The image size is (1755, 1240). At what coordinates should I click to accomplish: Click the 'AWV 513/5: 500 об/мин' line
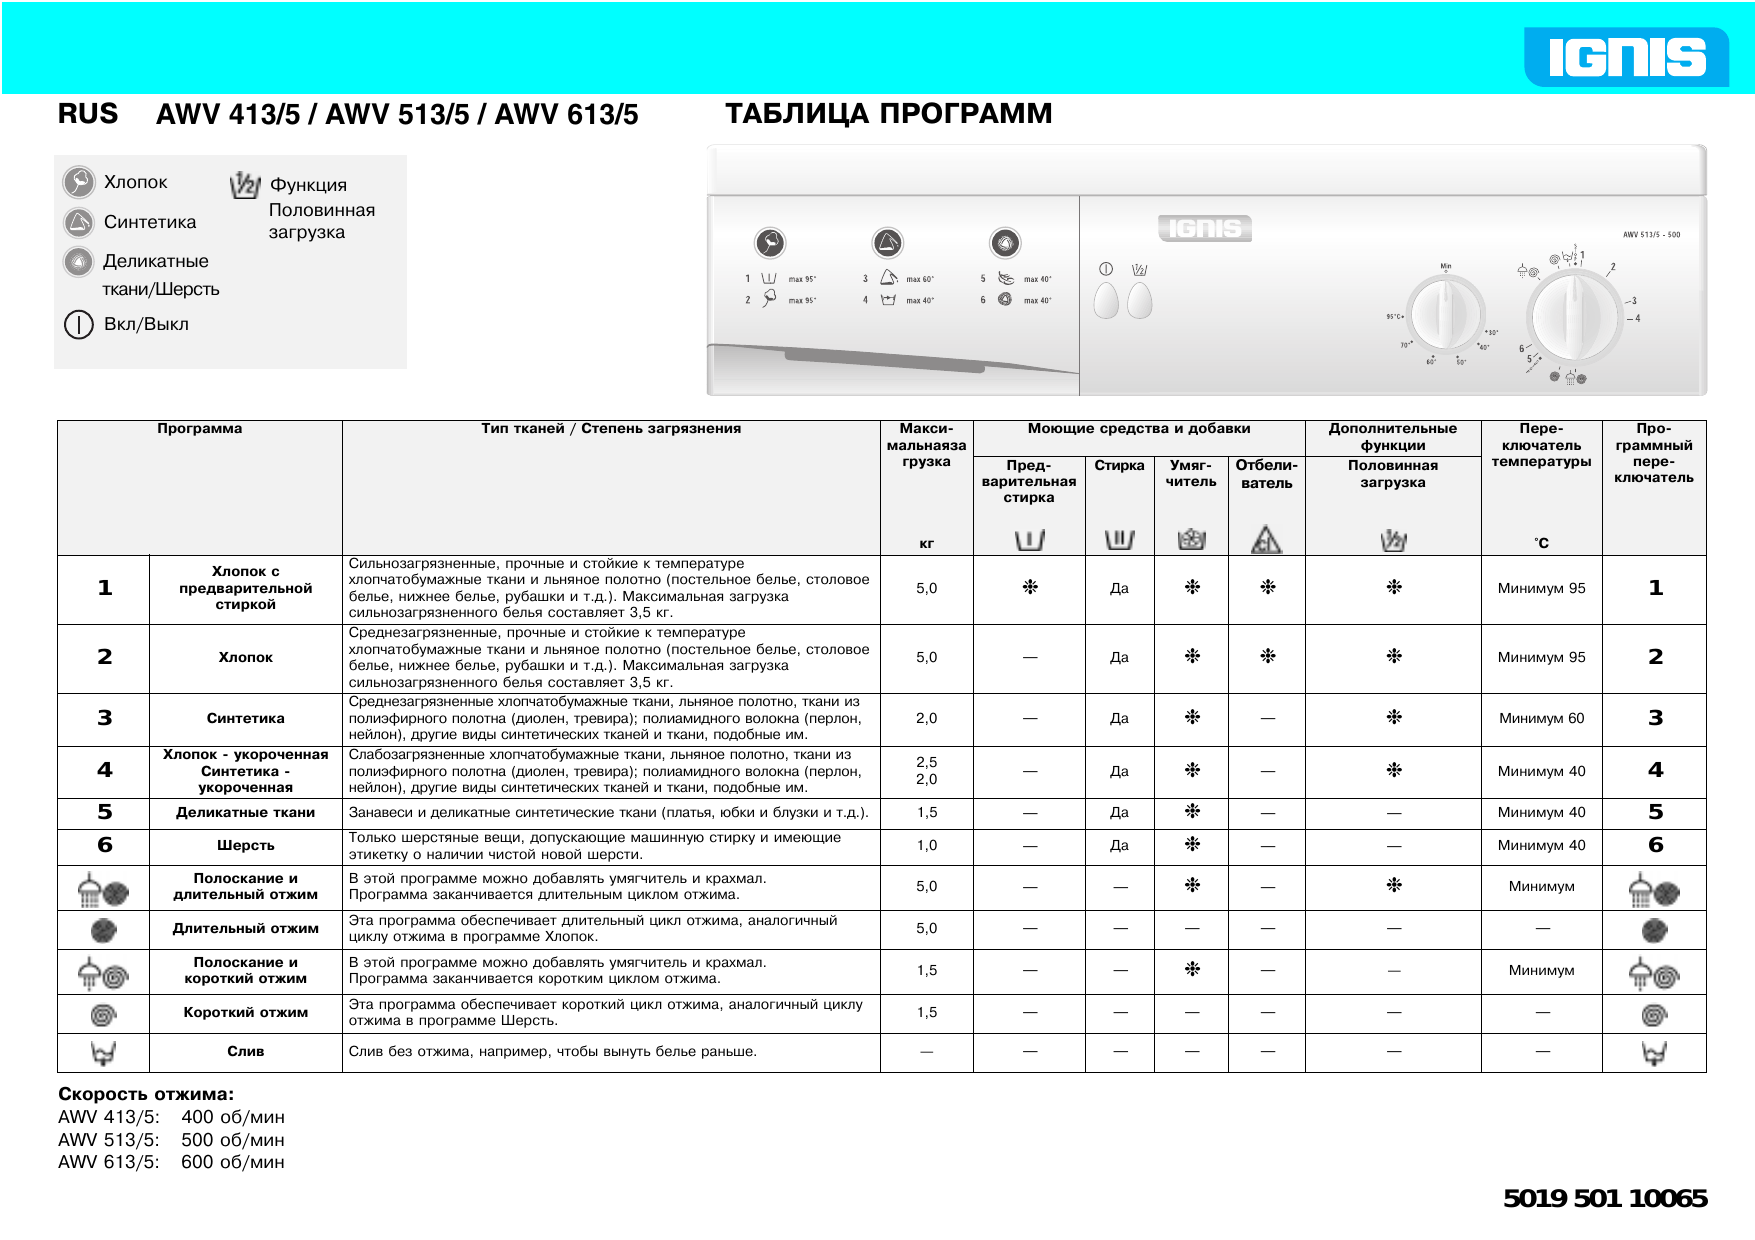(x=171, y=1140)
